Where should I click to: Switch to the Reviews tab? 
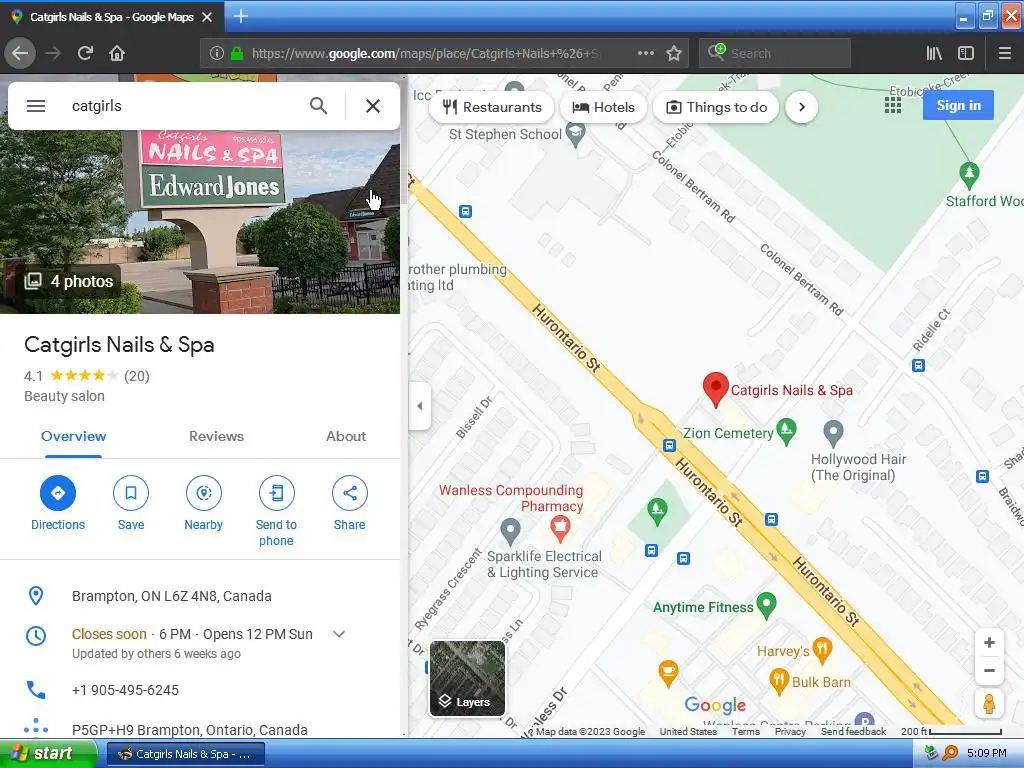pyautogui.click(x=216, y=436)
